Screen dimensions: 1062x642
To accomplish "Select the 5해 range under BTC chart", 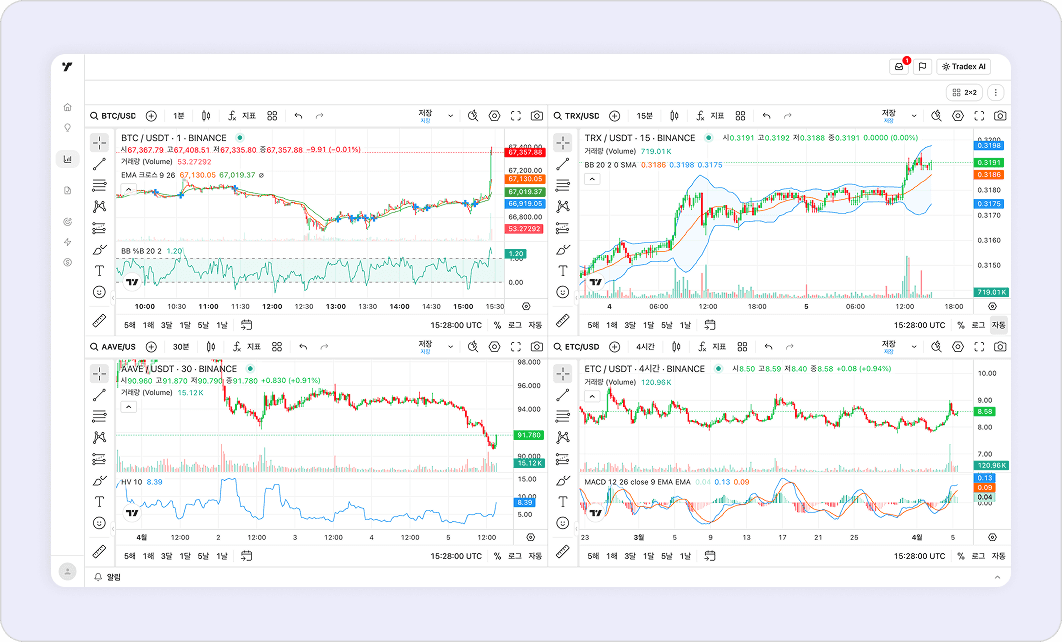I will [129, 325].
